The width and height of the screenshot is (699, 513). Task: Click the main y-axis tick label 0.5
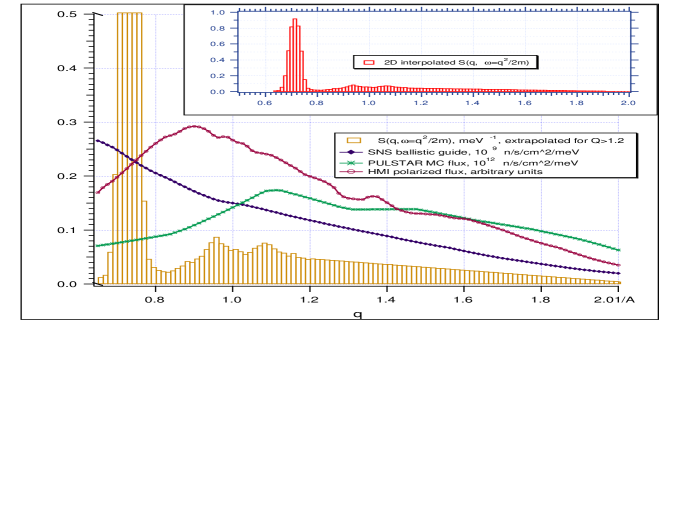point(67,14)
